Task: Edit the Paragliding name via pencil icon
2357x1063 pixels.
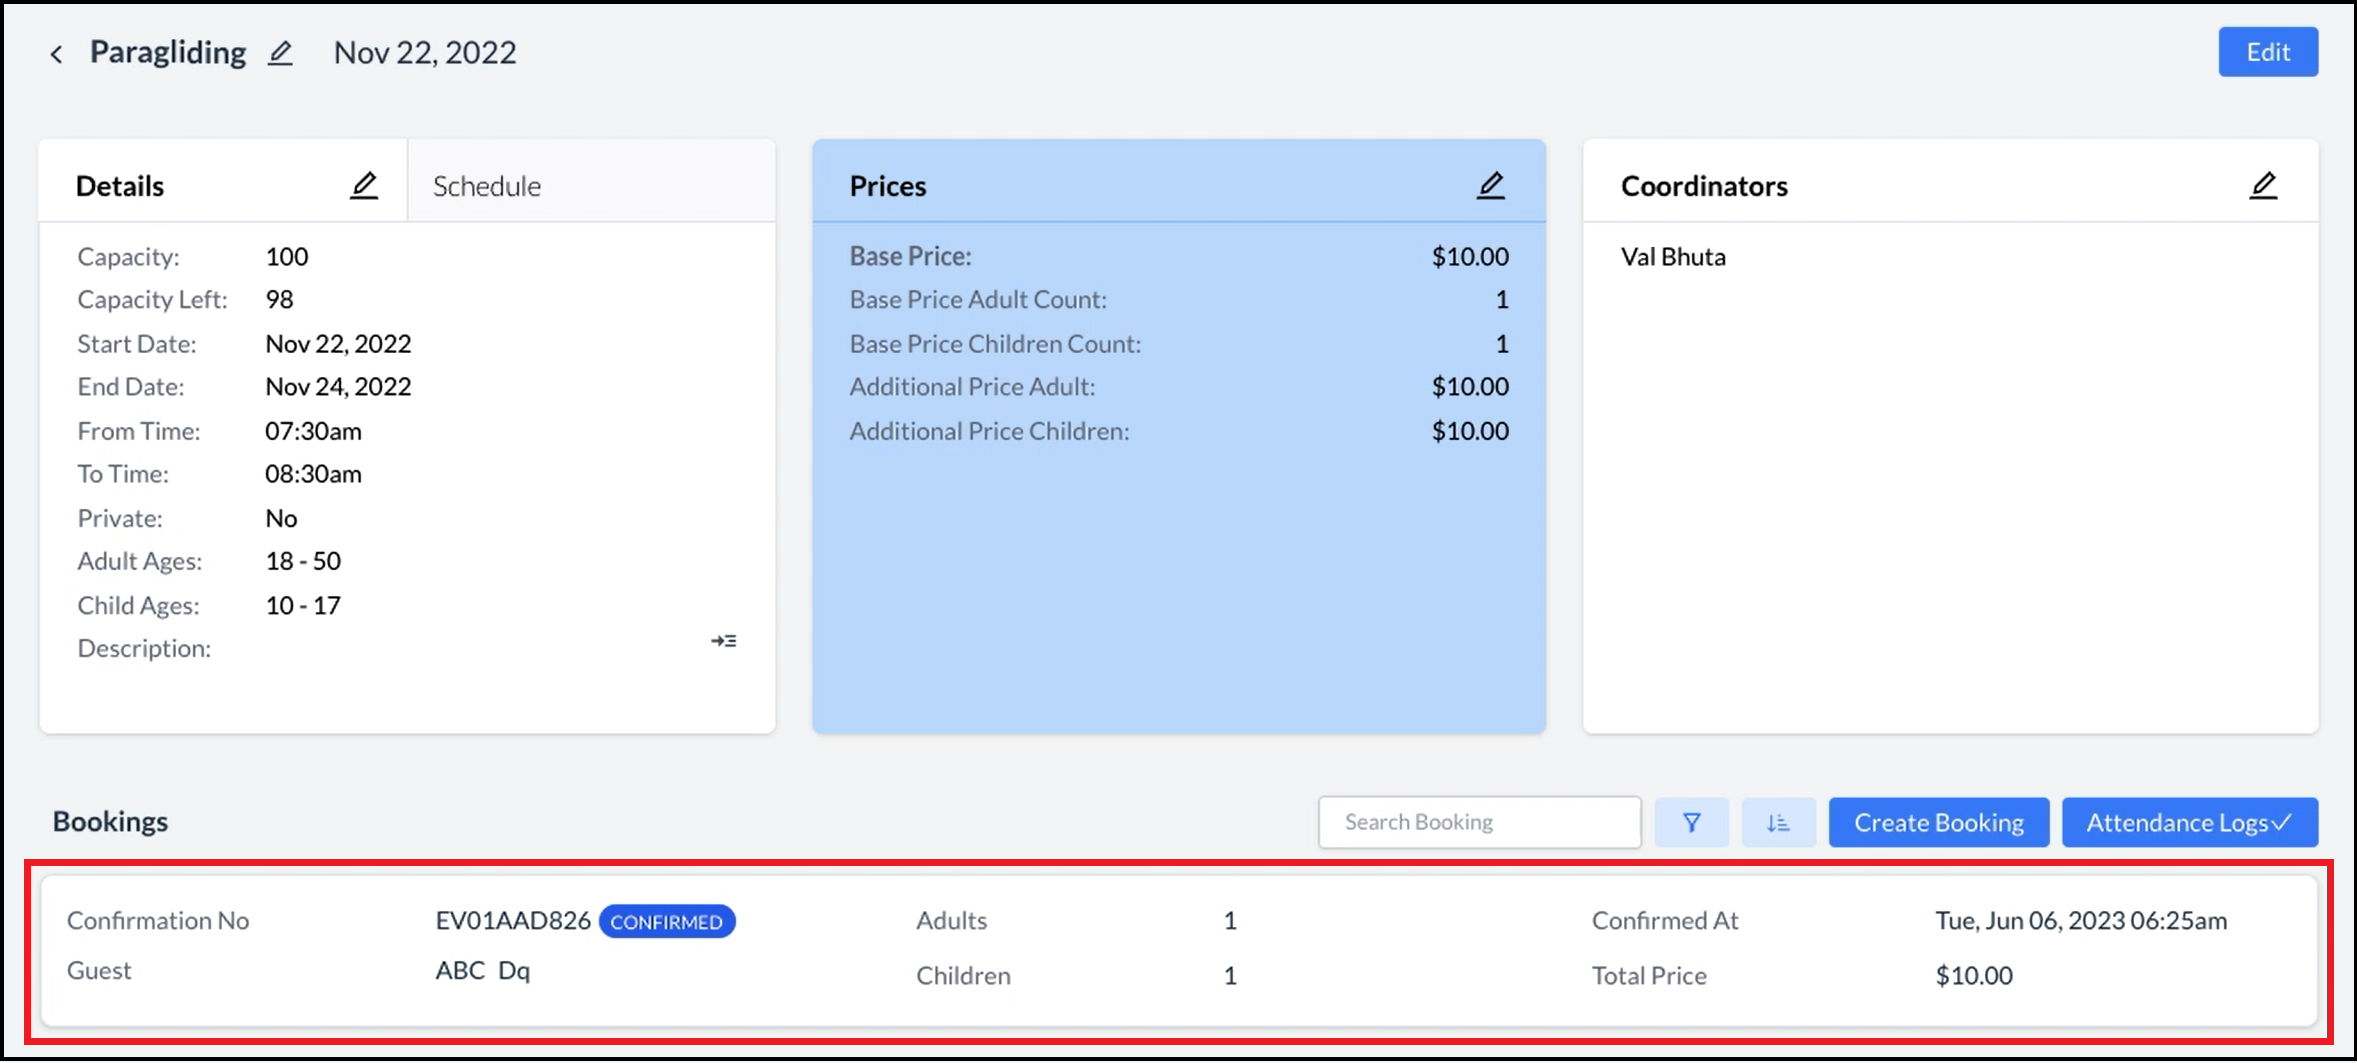Action: click(x=280, y=53)
